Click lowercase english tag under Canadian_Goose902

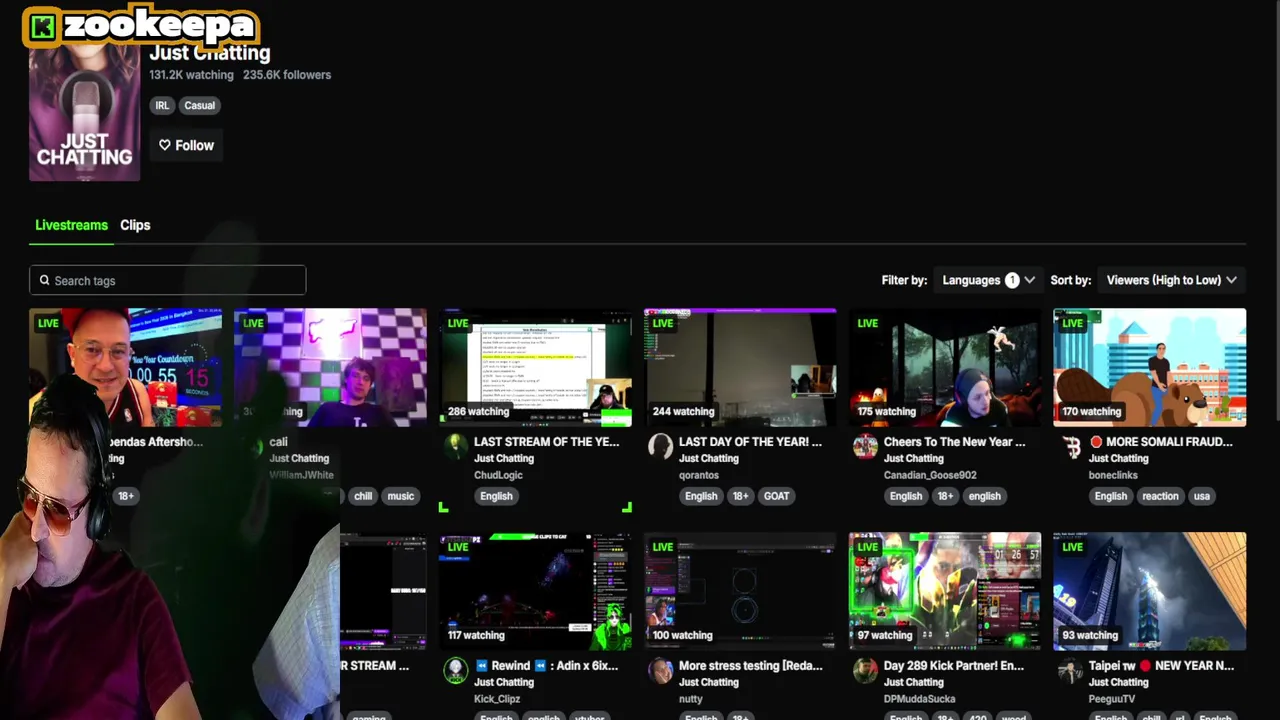tap(984, 496)
